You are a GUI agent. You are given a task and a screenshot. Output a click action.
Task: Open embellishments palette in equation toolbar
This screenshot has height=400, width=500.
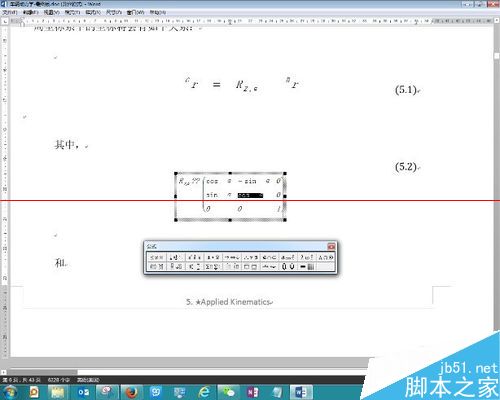[195, 257]
